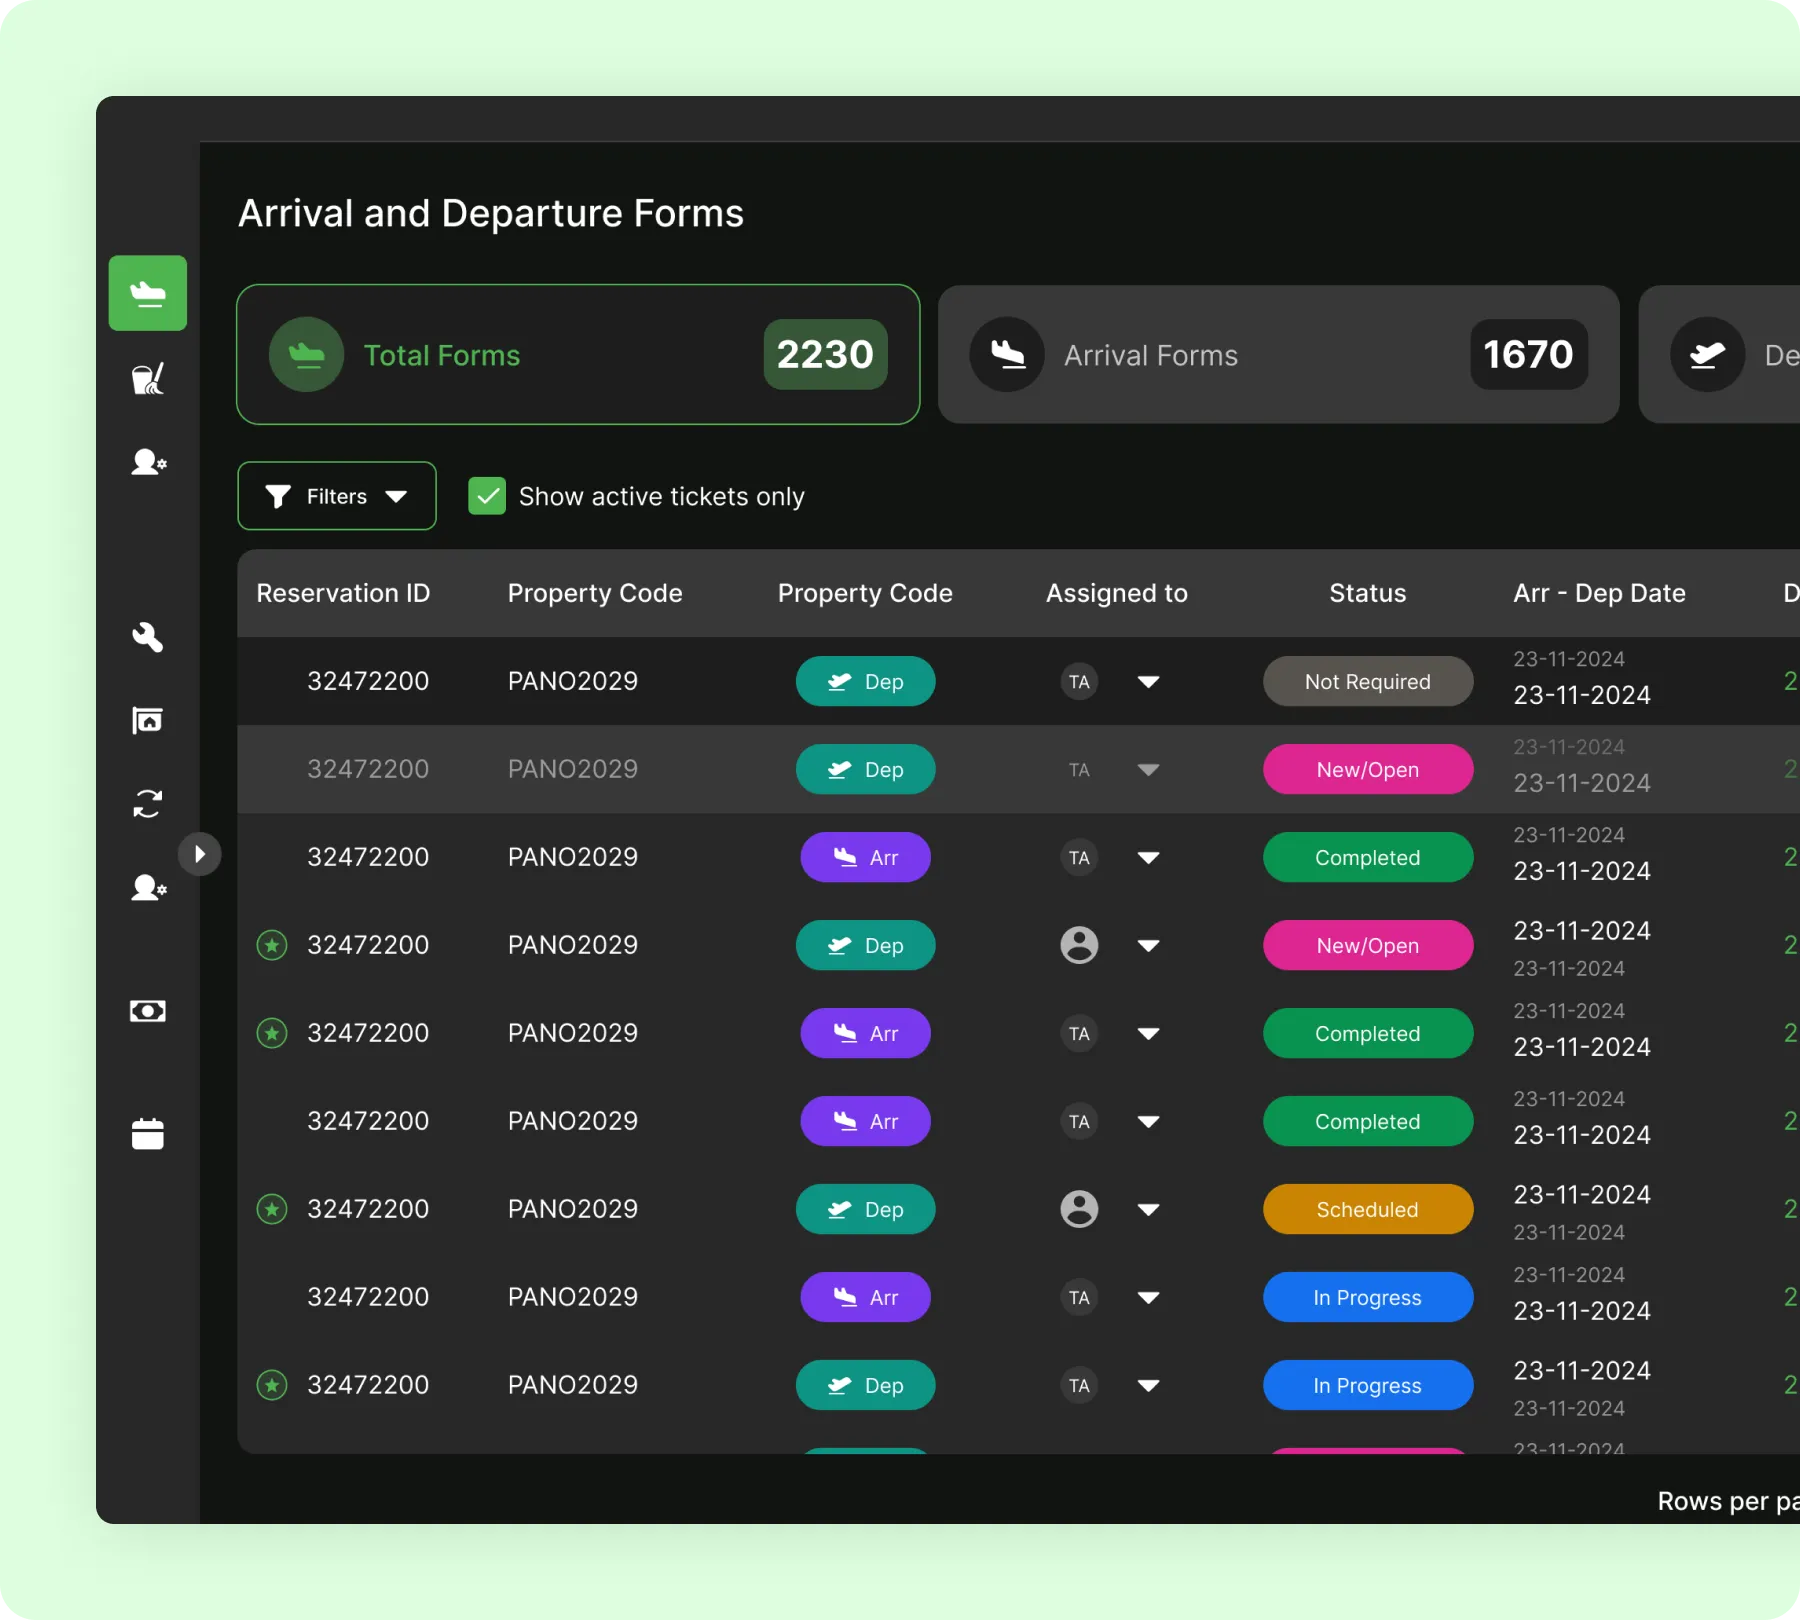Sort by the Reservation ID column header
The width and height of the screenshot is (1800, 1620).
[x=343, y=593]
